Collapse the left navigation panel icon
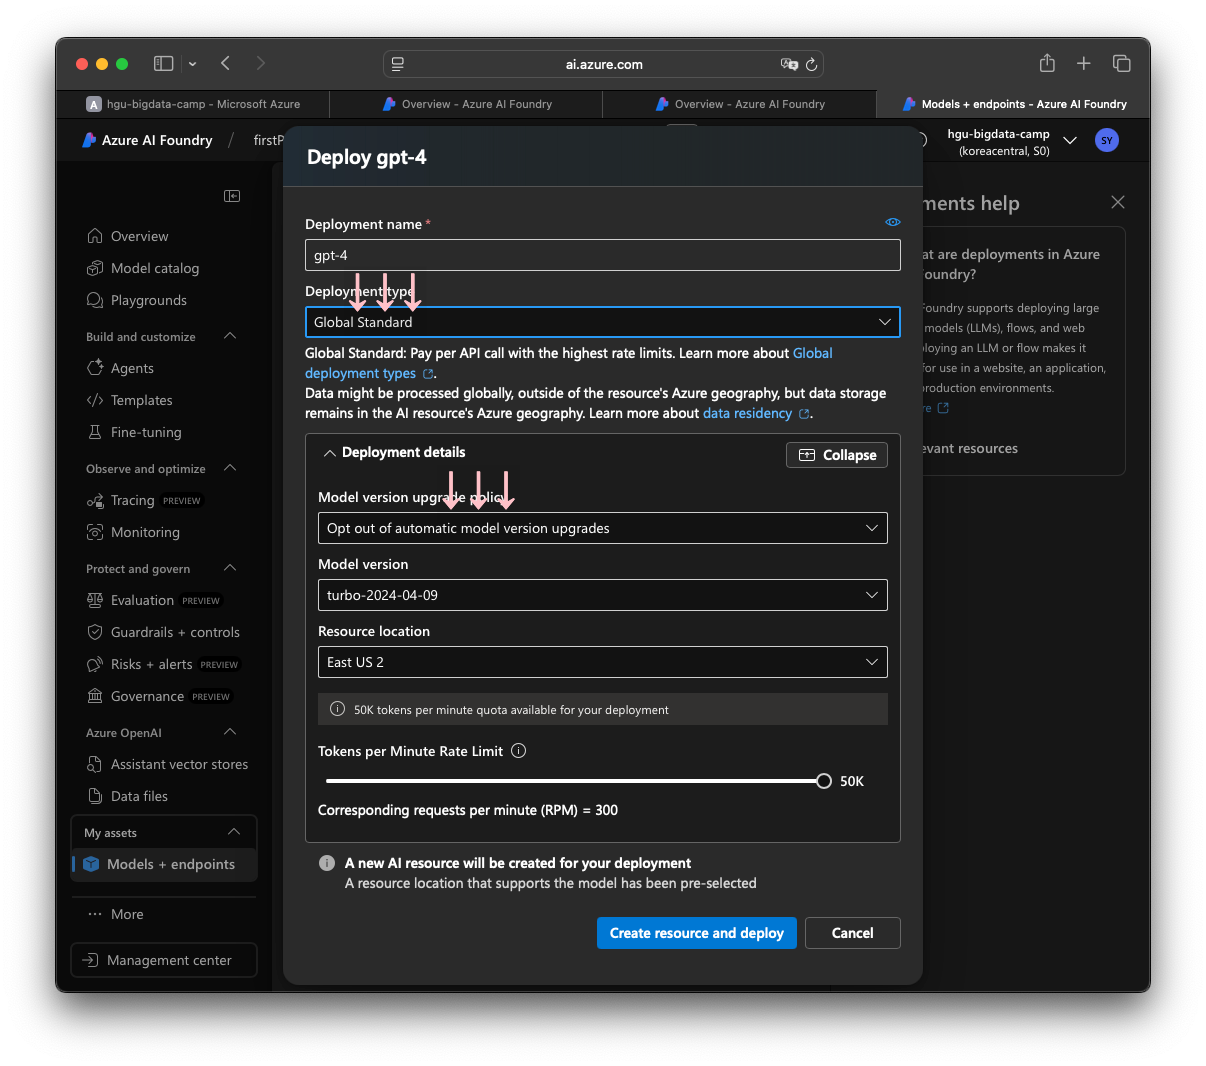The image size is (1206, 1066). click(232, 196)
